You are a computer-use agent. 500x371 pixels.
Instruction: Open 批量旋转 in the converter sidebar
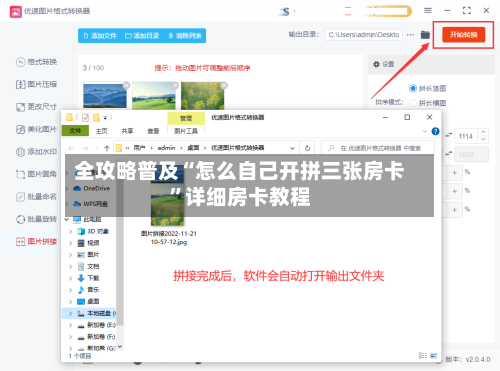pos(37,219)
